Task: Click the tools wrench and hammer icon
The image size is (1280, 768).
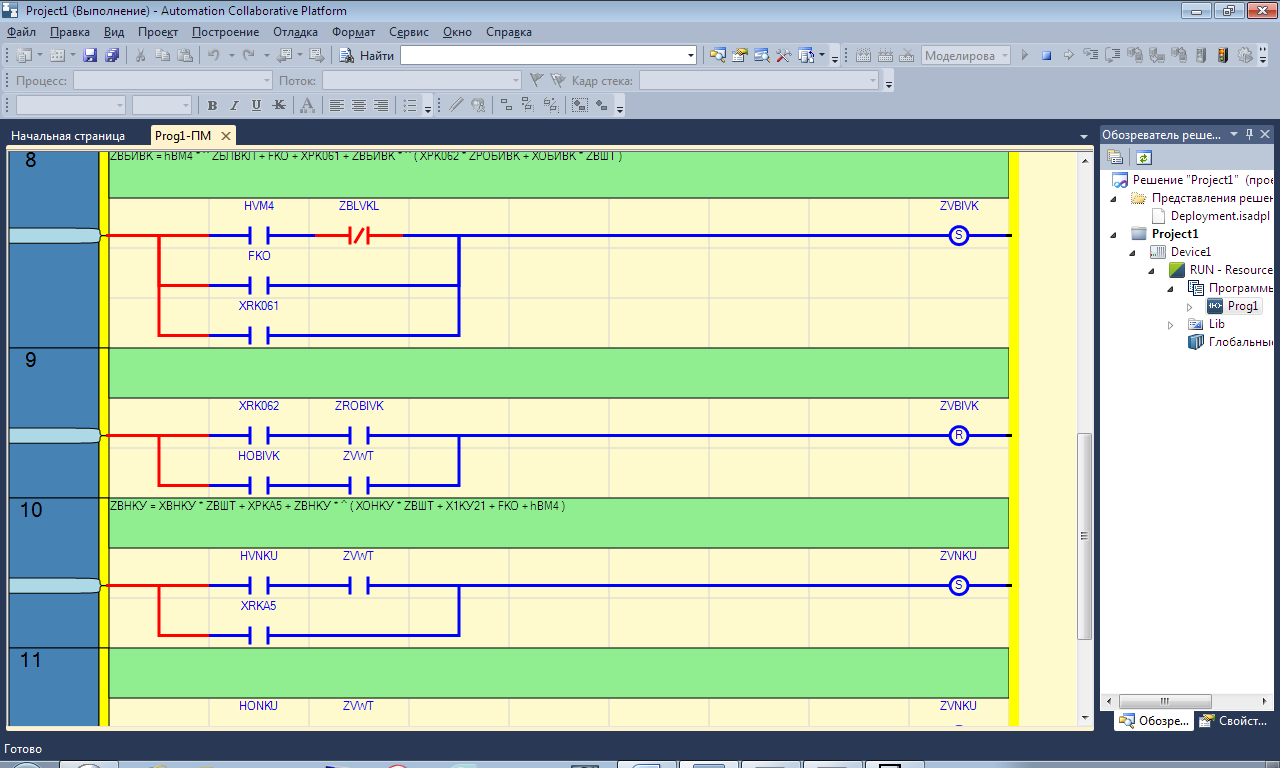Action: coord(784,56)
